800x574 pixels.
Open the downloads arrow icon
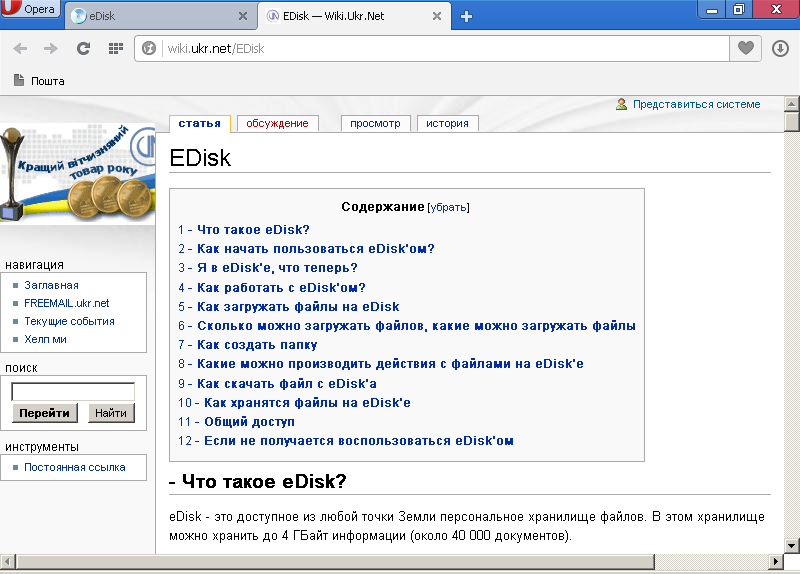pyautogui.click(x=780, y=48)
